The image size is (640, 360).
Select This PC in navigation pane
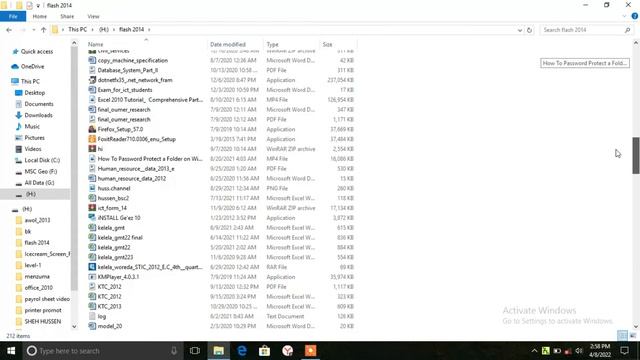30,81
